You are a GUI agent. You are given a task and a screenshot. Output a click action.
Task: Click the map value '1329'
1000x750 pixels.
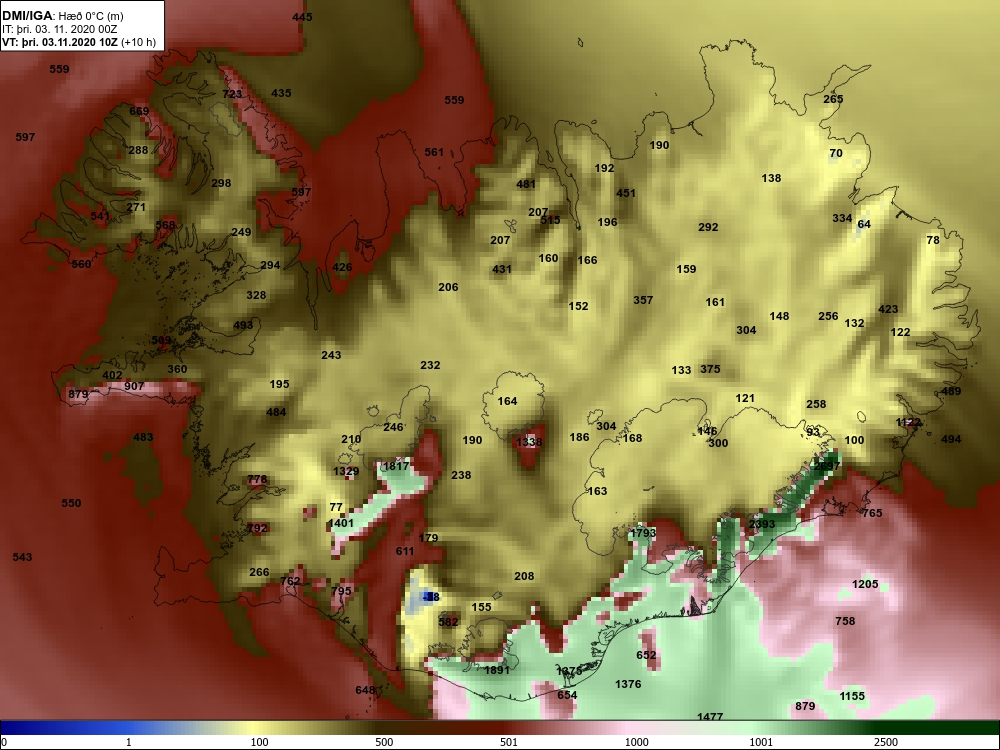(x=346, y=471)
